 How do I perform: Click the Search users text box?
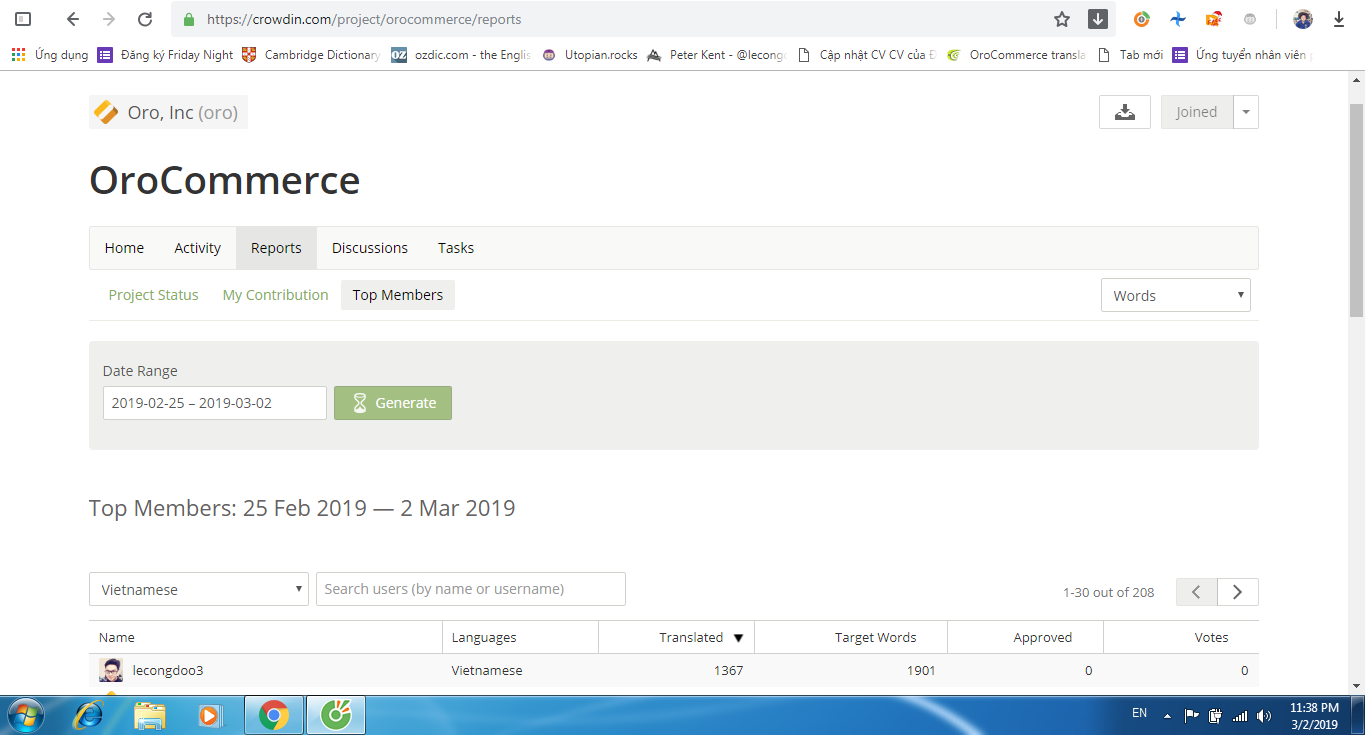pos(470,589)
